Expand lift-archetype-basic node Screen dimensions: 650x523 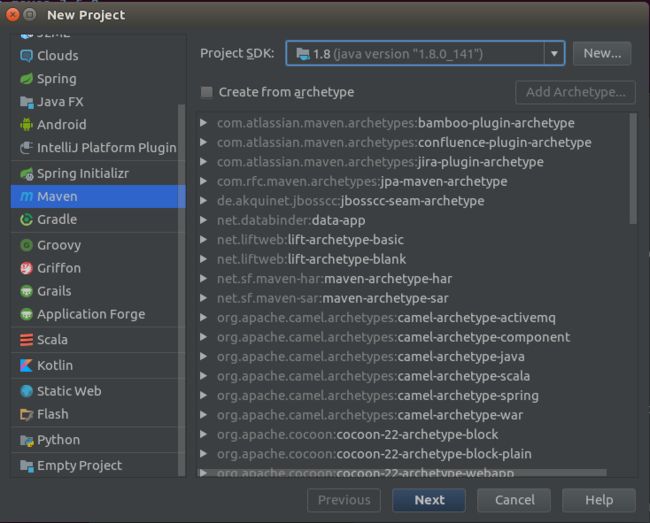[x=203, y=240]
